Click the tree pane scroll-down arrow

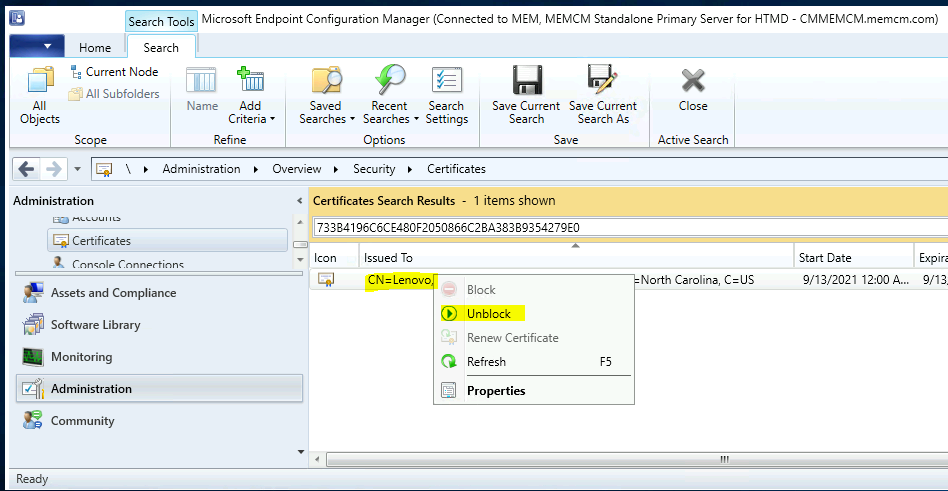tap(300, 260)
